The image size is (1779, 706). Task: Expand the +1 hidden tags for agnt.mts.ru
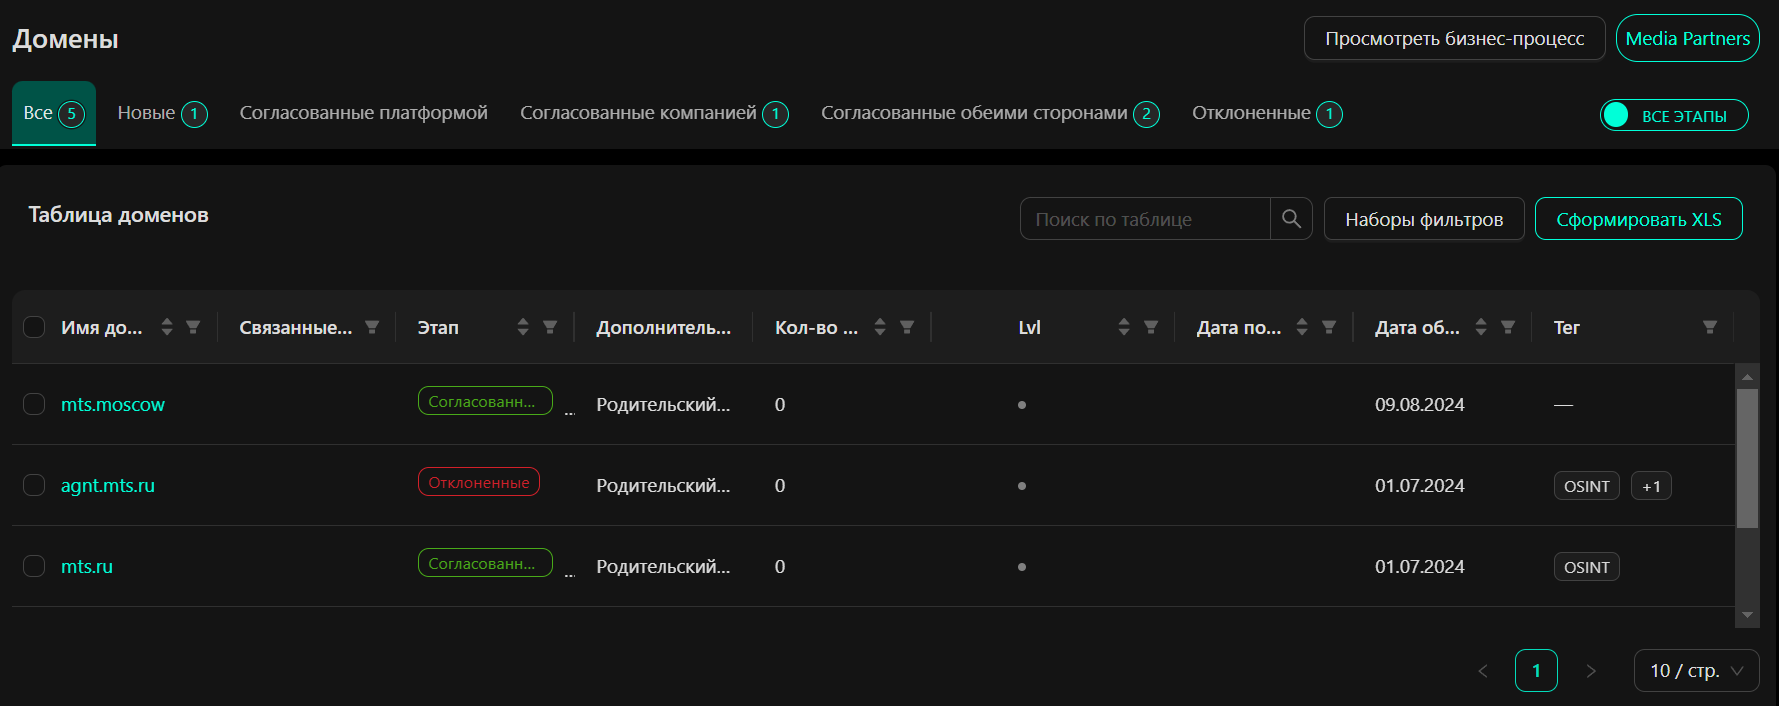click(x=1651, y=486)
